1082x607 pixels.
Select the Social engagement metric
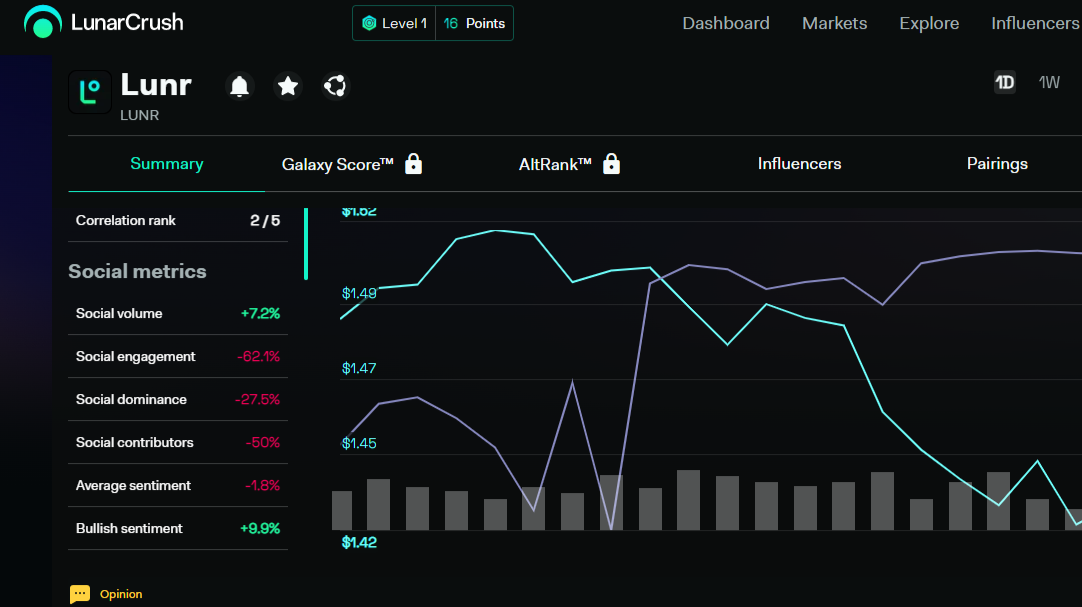(x=178, y=357)
